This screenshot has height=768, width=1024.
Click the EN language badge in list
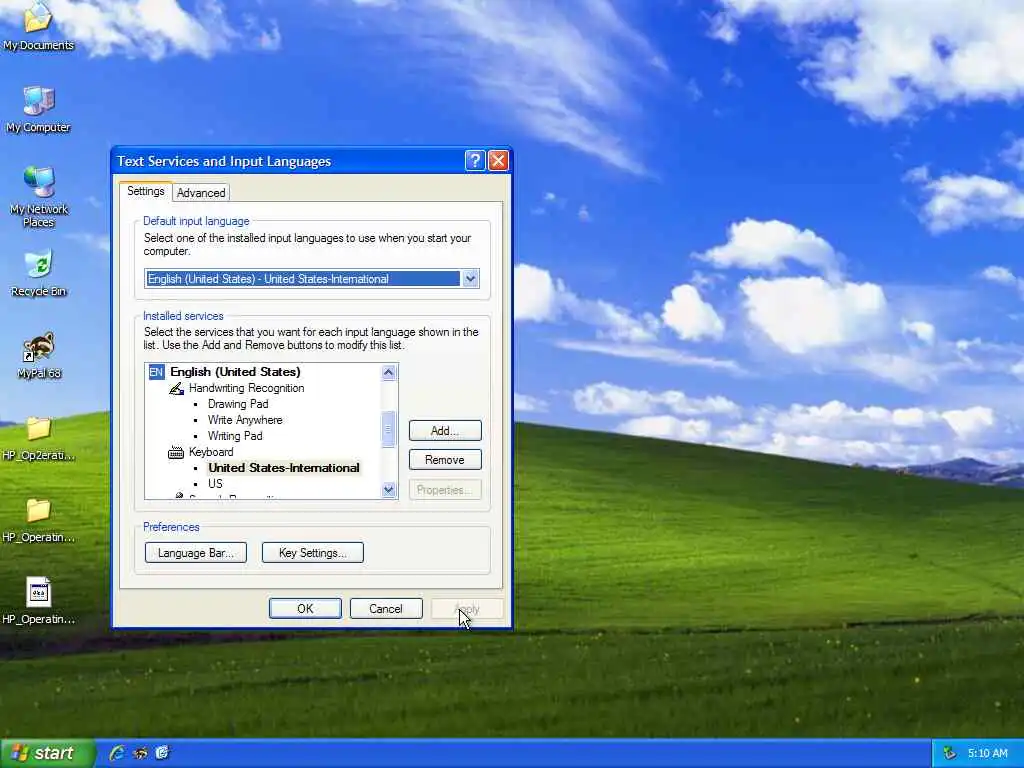click(156, 372)
